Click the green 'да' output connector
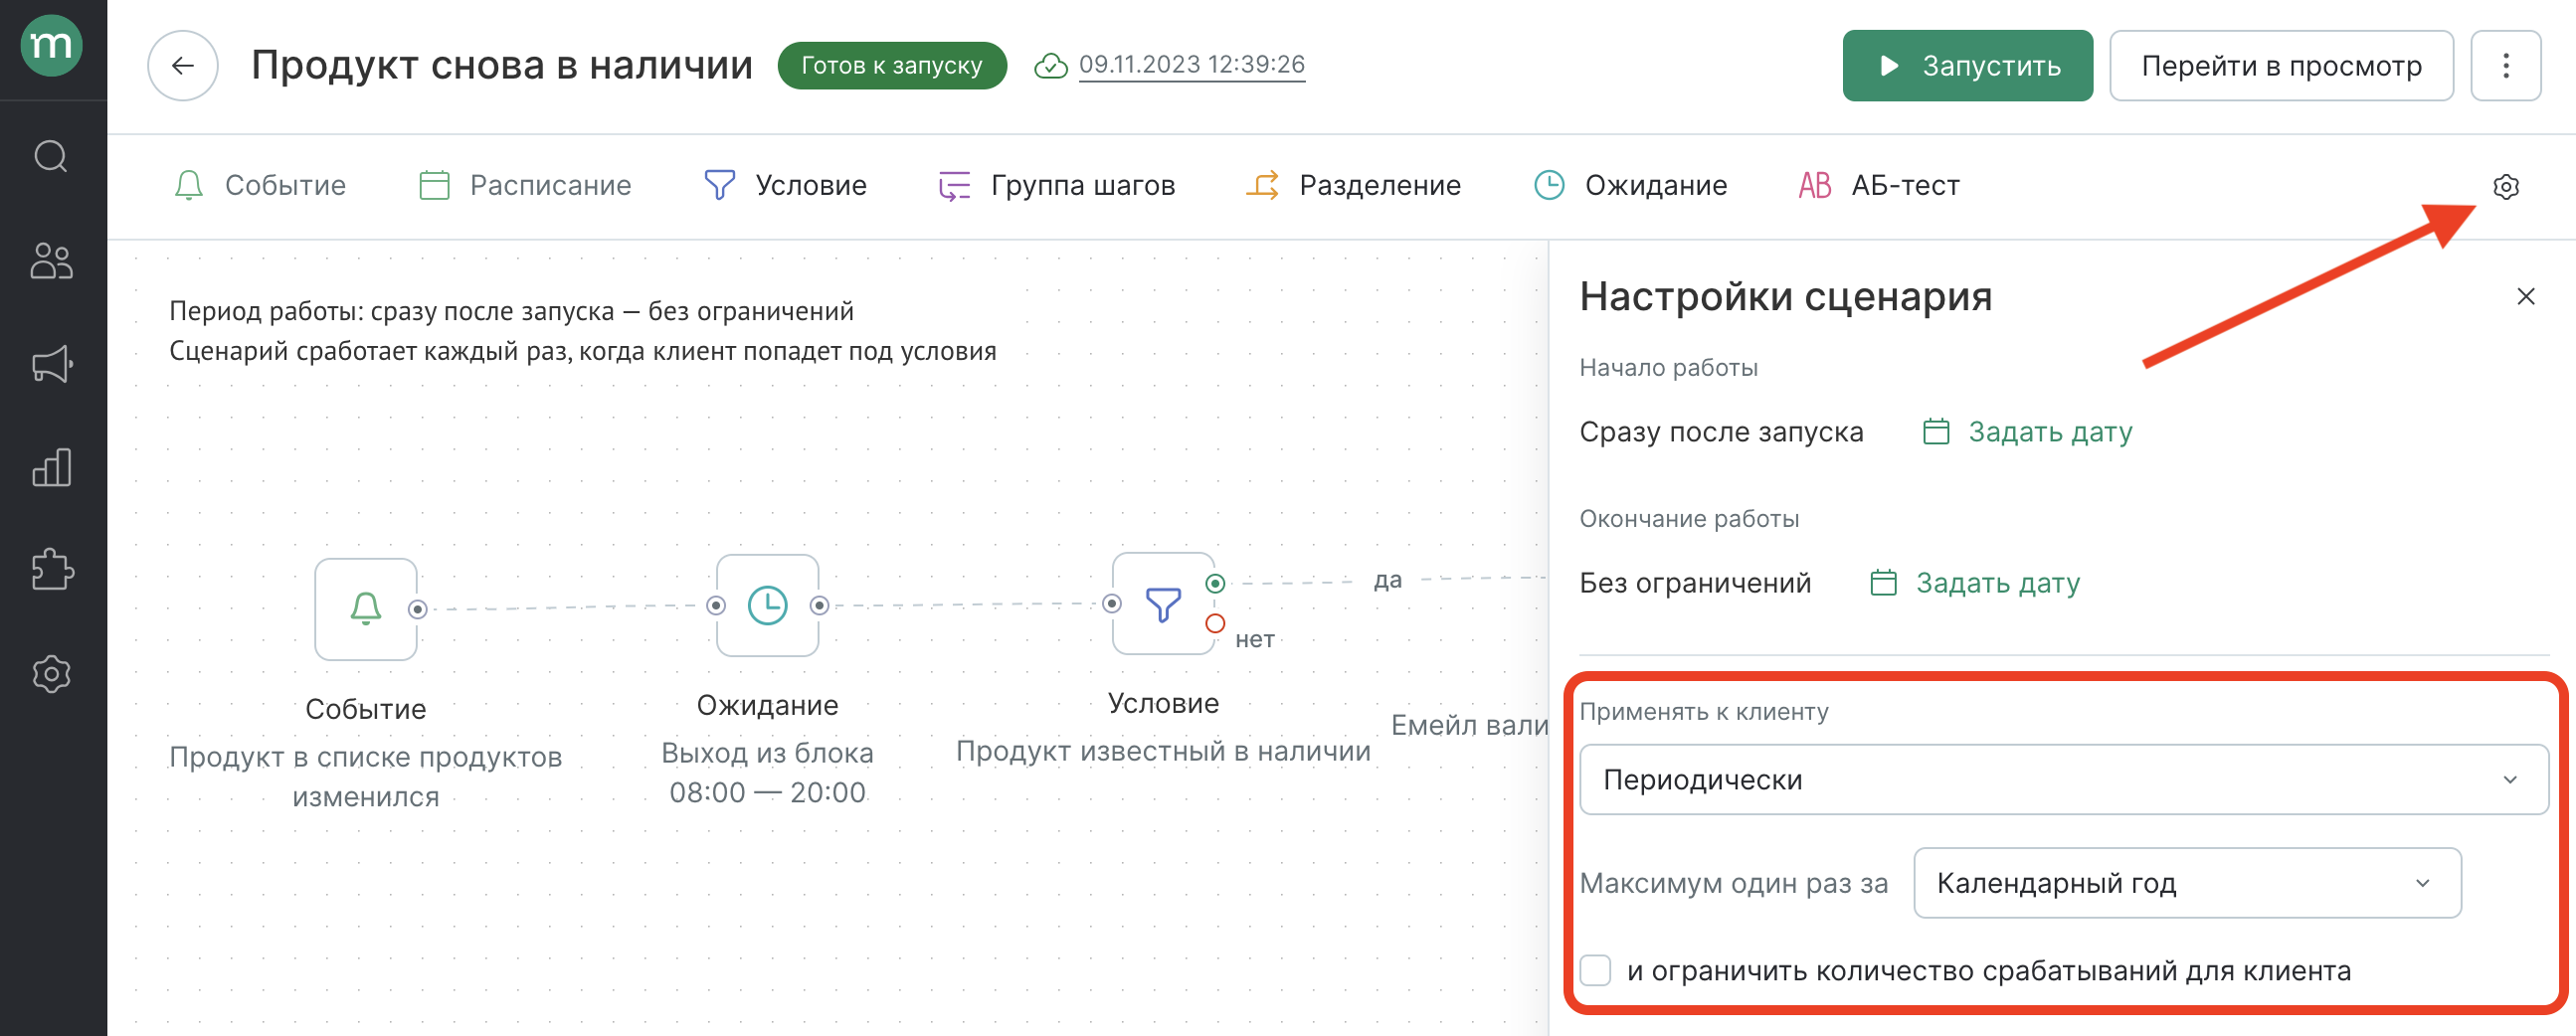2576x1036 pixels. pos(1215,583)
